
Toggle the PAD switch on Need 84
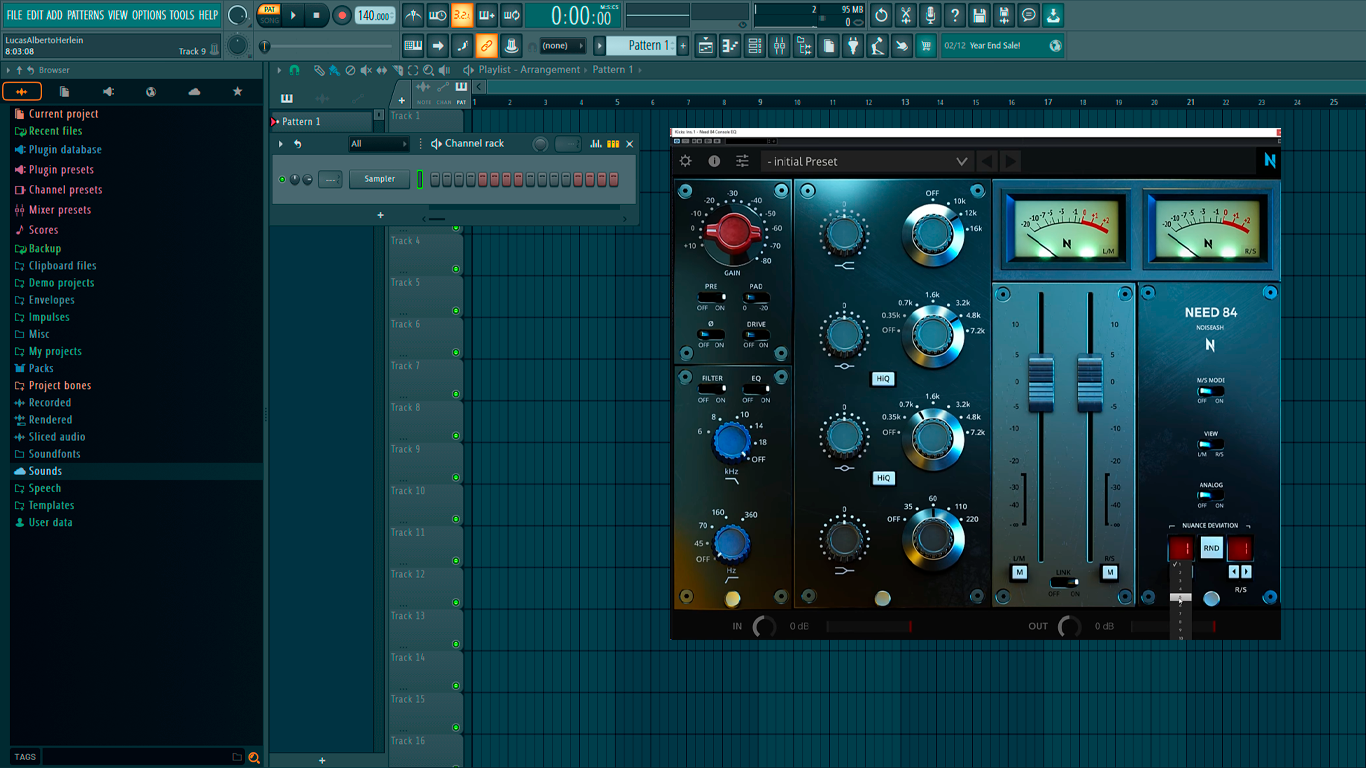pyautogui.click(x=756, y=298)
